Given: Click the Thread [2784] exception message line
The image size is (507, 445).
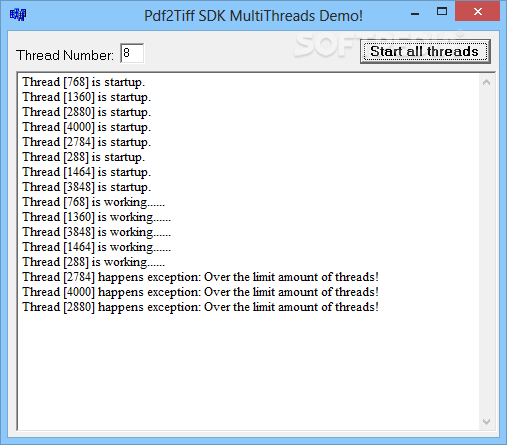Looking at the screenshot, I should [x=201, y=277].
